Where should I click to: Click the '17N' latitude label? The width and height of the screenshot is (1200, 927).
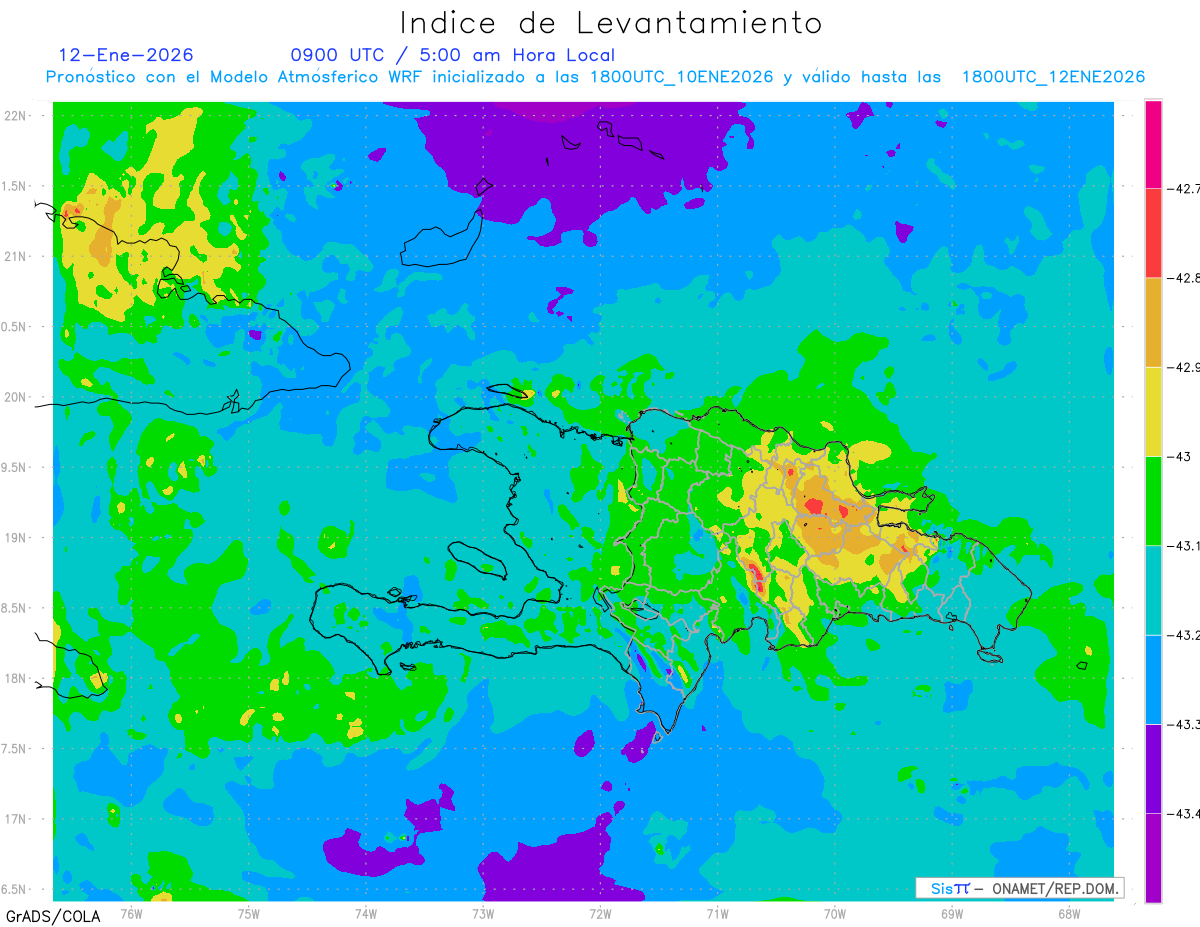(x=16, y=819)
